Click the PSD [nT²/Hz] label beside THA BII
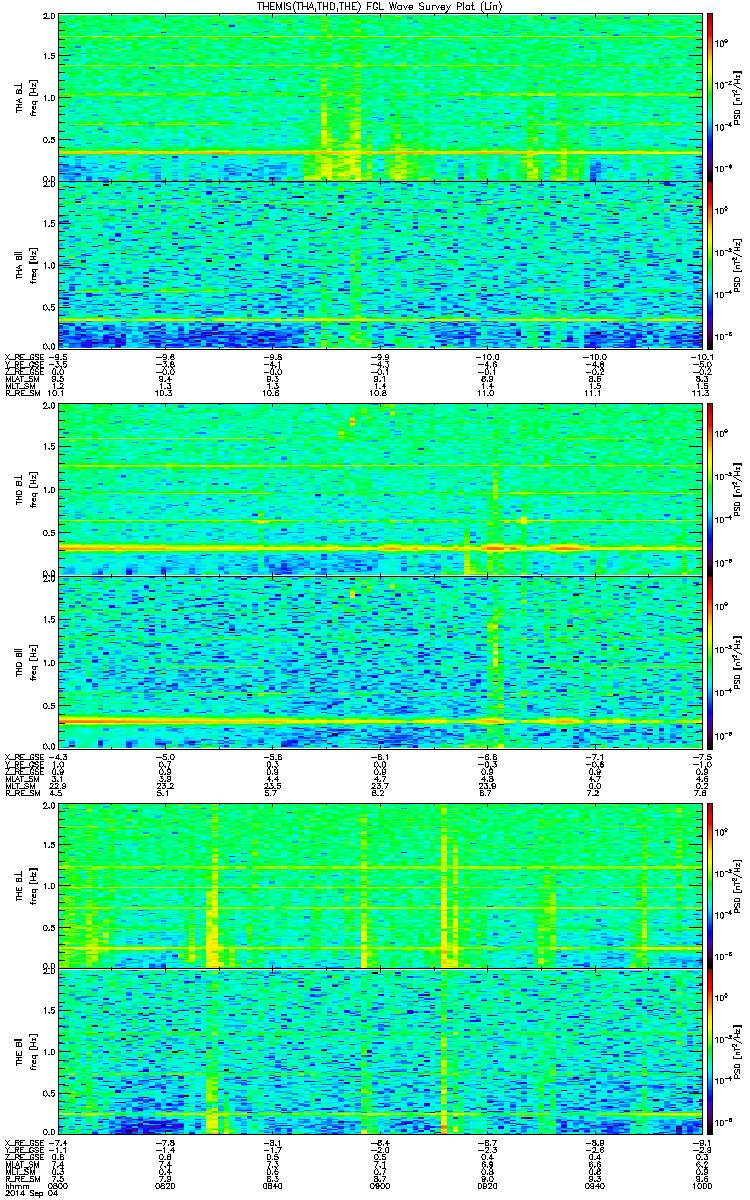Viewport: 750px width, 1200px height. pos(740,266)
